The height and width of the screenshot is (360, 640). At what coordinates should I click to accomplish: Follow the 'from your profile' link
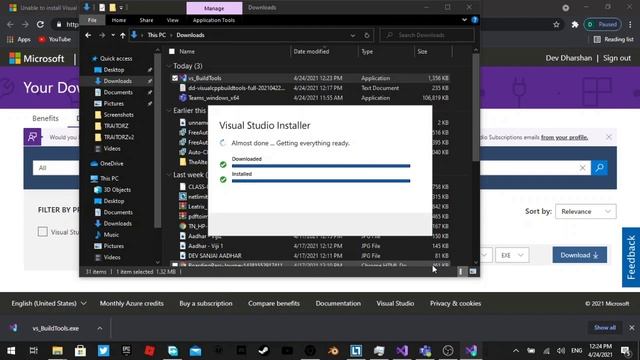click(564, 138)
